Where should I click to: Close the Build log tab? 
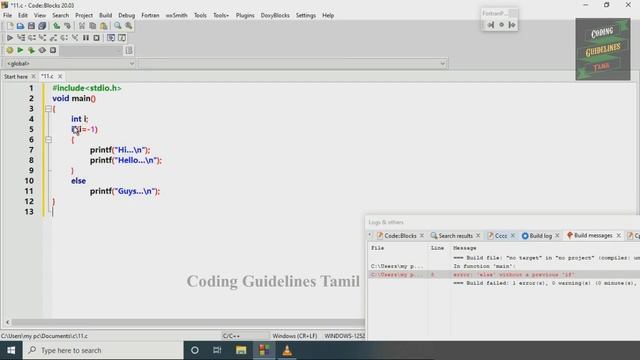point(557,236)
